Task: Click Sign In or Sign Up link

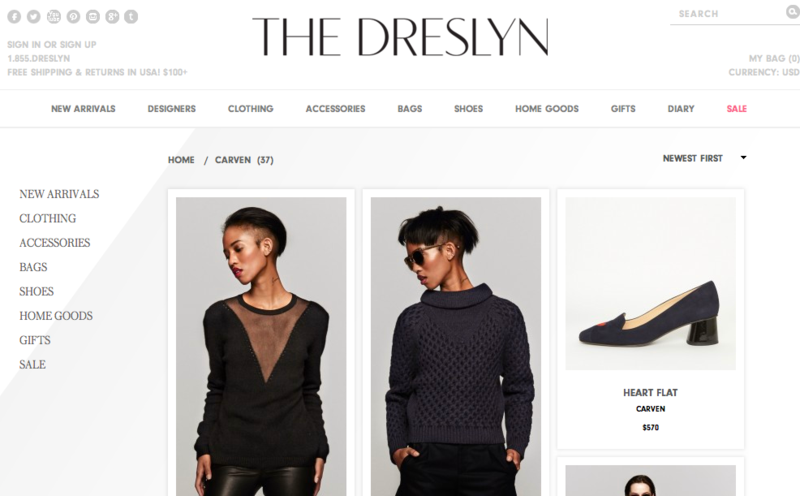Action: [52, 44]
